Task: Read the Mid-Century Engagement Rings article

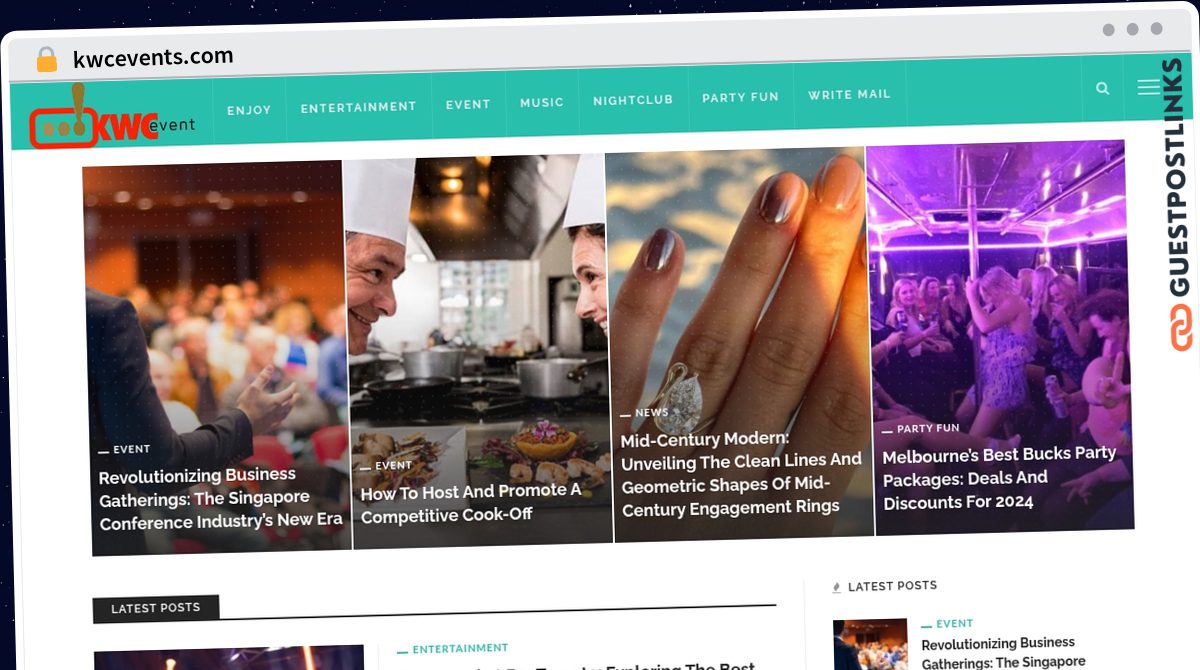Action: pyautogui.click(x=741, y=472)
